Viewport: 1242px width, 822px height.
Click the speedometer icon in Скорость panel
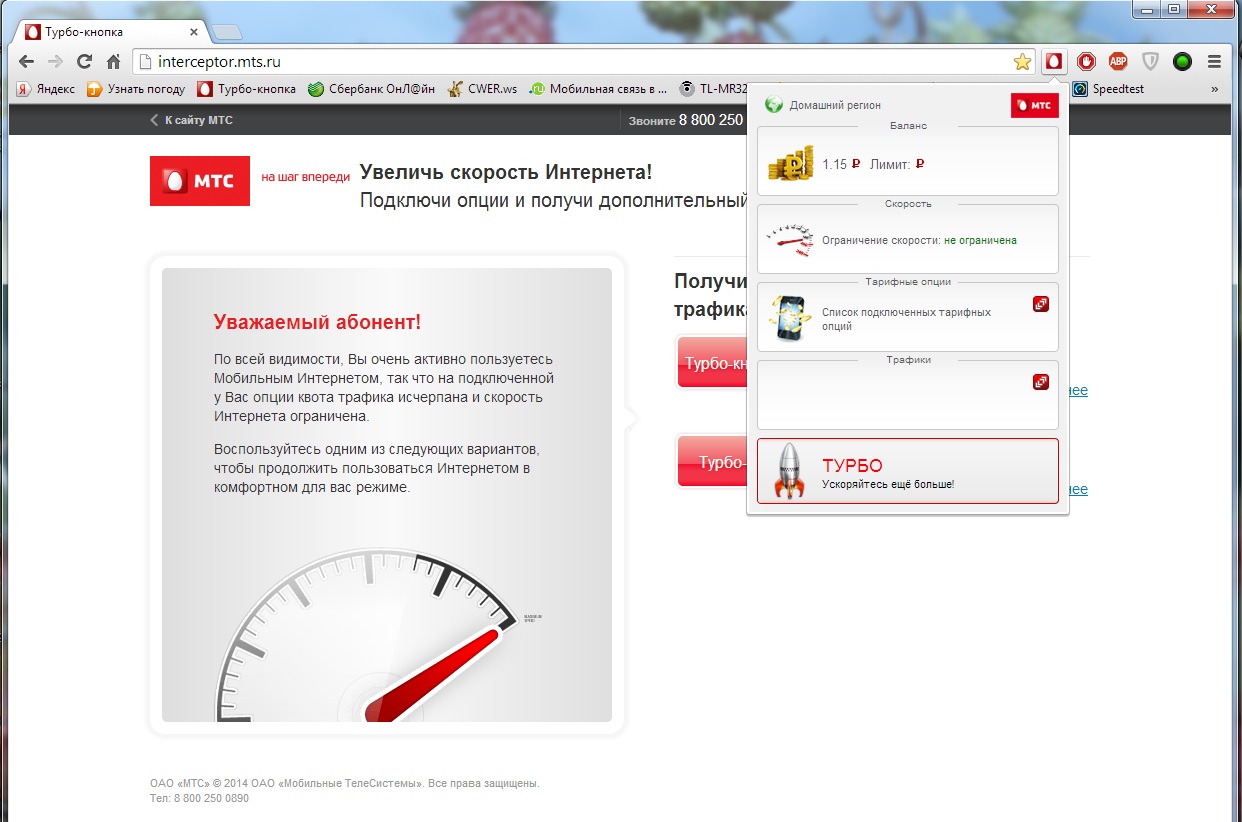click(792, 240)
